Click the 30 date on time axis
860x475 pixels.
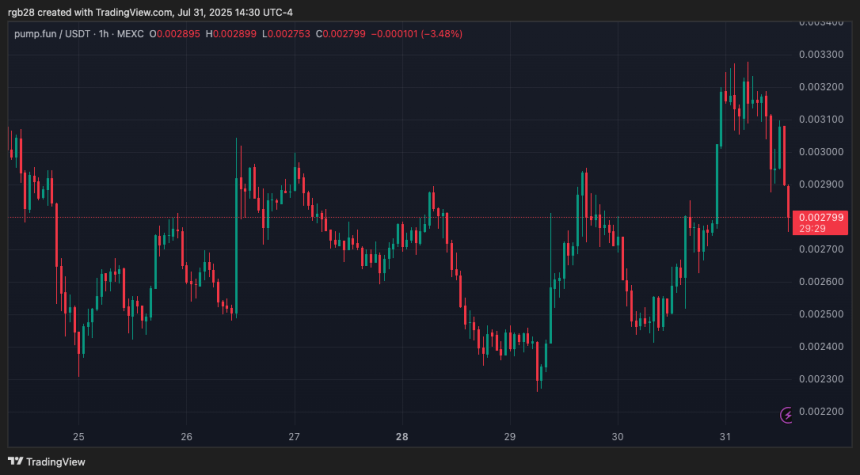coord(618,437)
